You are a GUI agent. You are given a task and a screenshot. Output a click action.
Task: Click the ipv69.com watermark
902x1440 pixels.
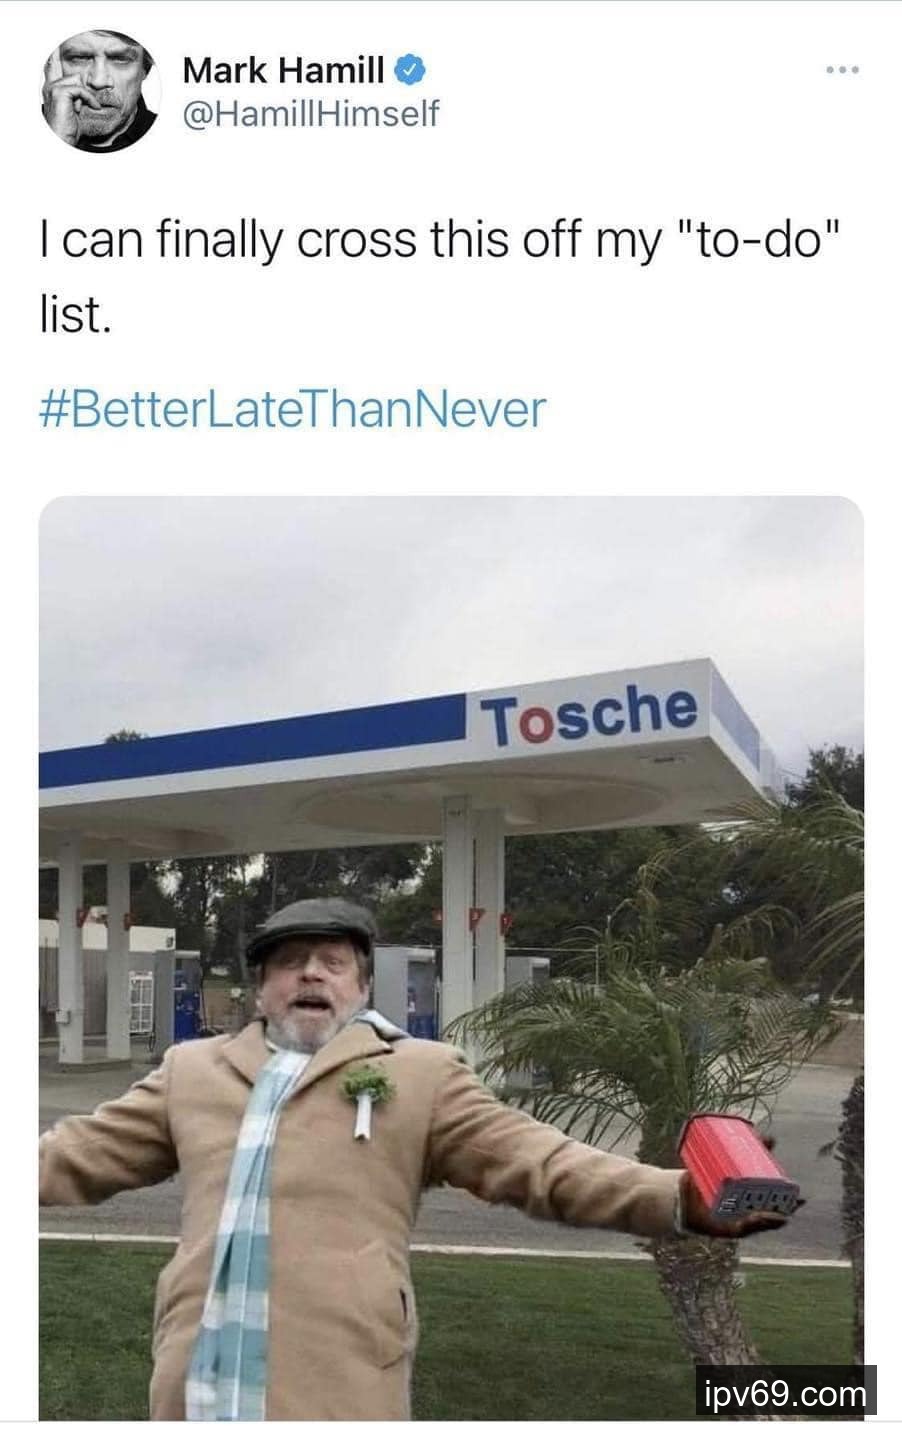tap(786, 1392)
